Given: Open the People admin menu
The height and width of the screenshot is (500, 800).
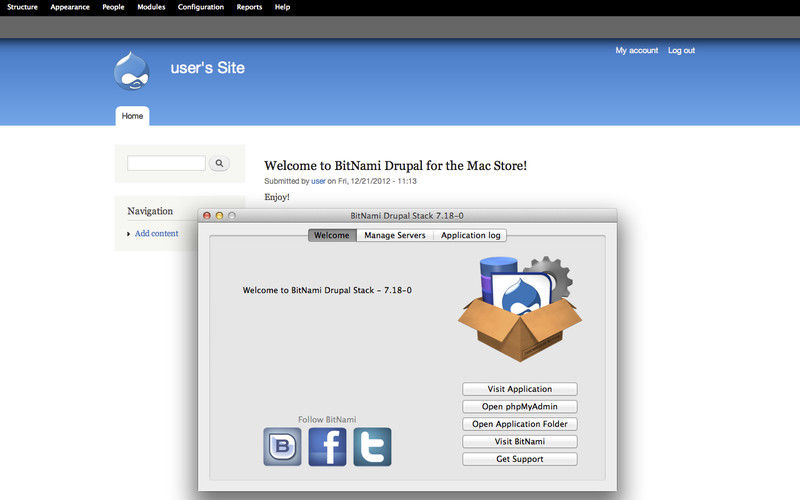Looking at the screenshot, I should coord(113,7).
